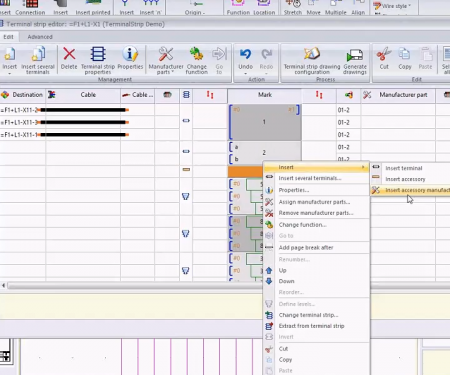Click the grid scroll left arrow
The width and height of the screenshot is (450, 375).
[3, 285]
